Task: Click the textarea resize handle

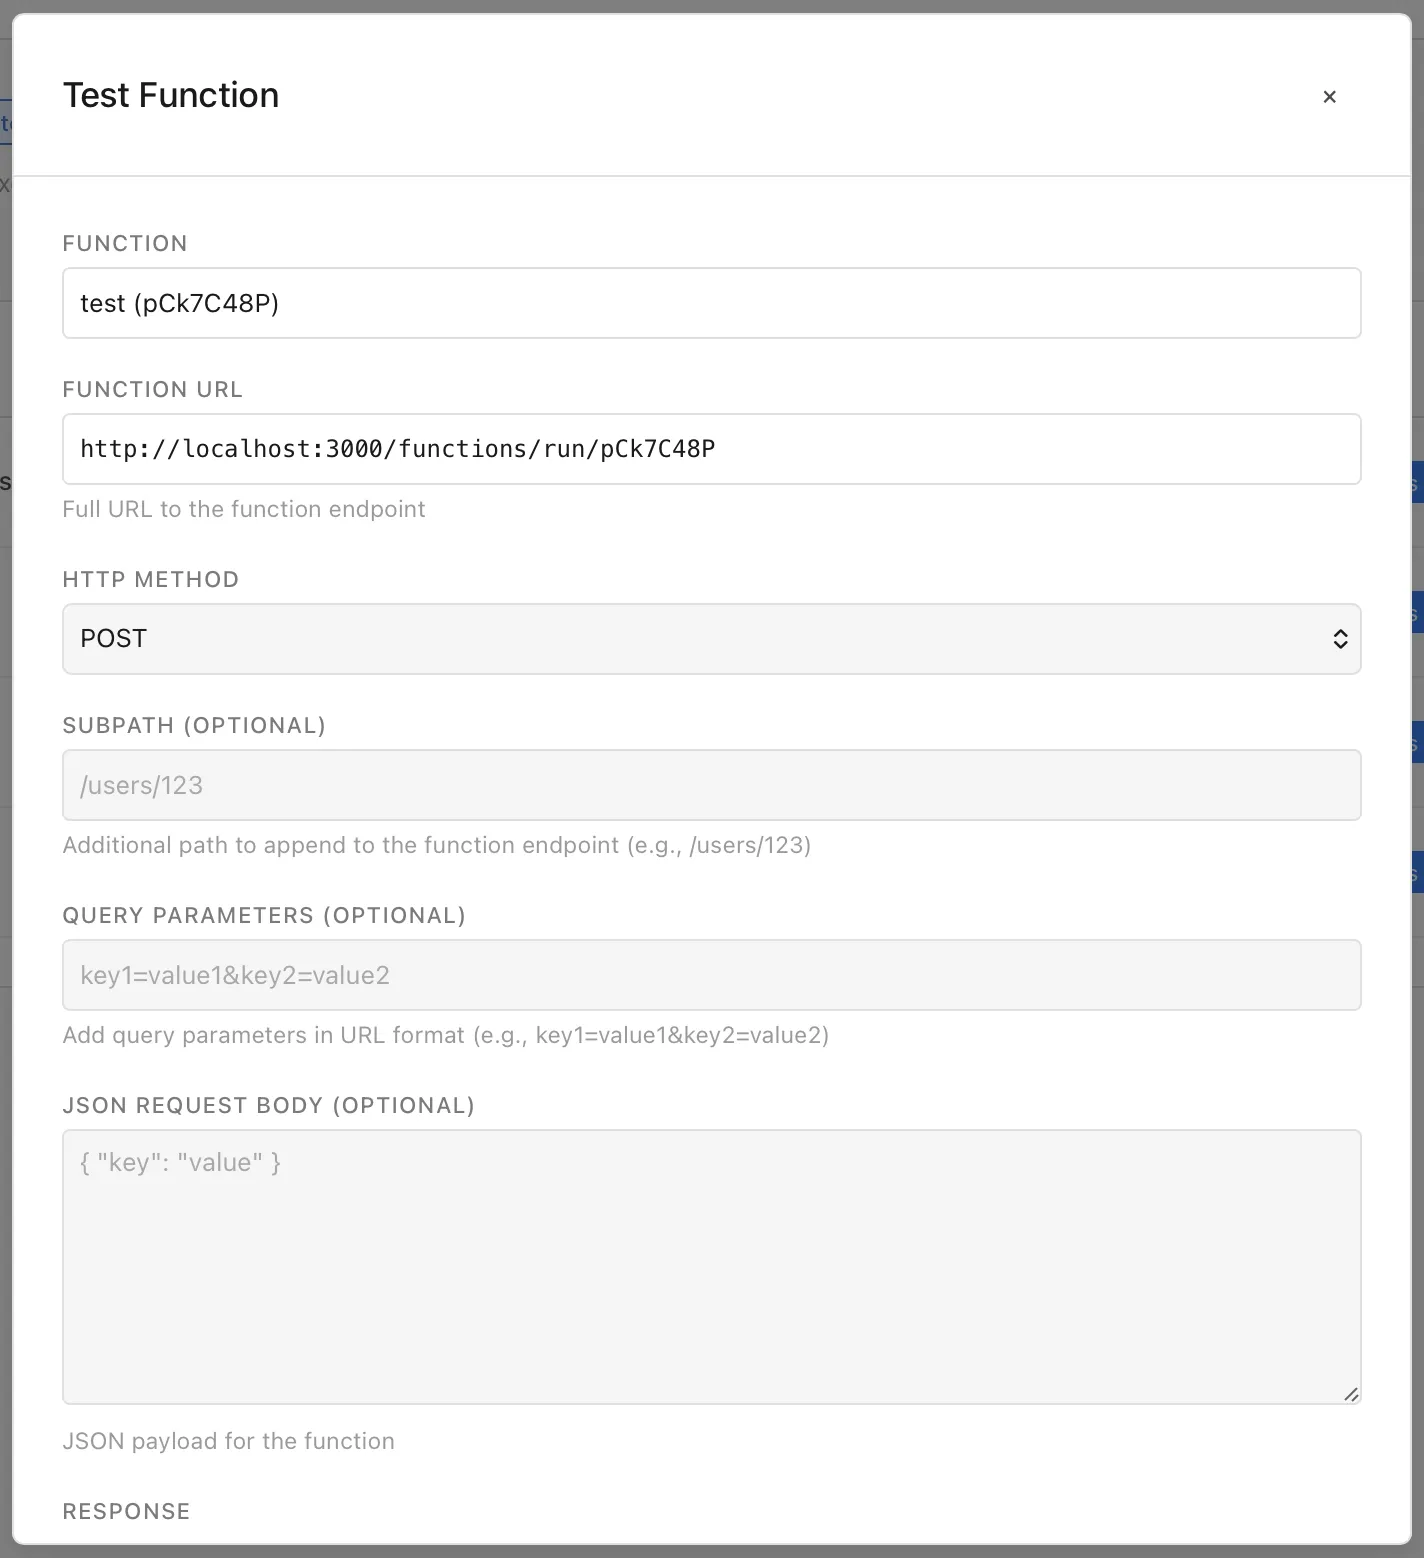Action: click(1354, 1395)
